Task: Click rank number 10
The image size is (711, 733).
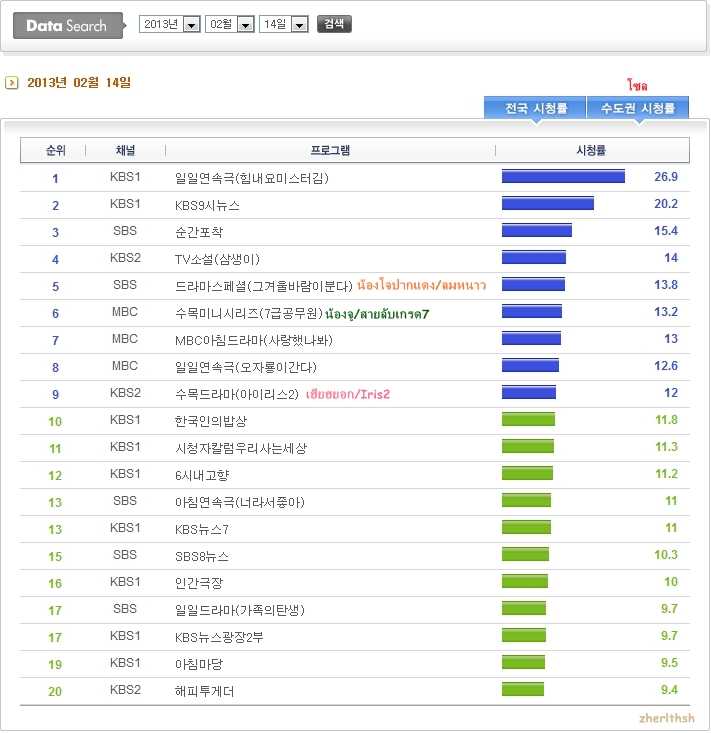Action: pyautogui.click(x=55, y=422)
